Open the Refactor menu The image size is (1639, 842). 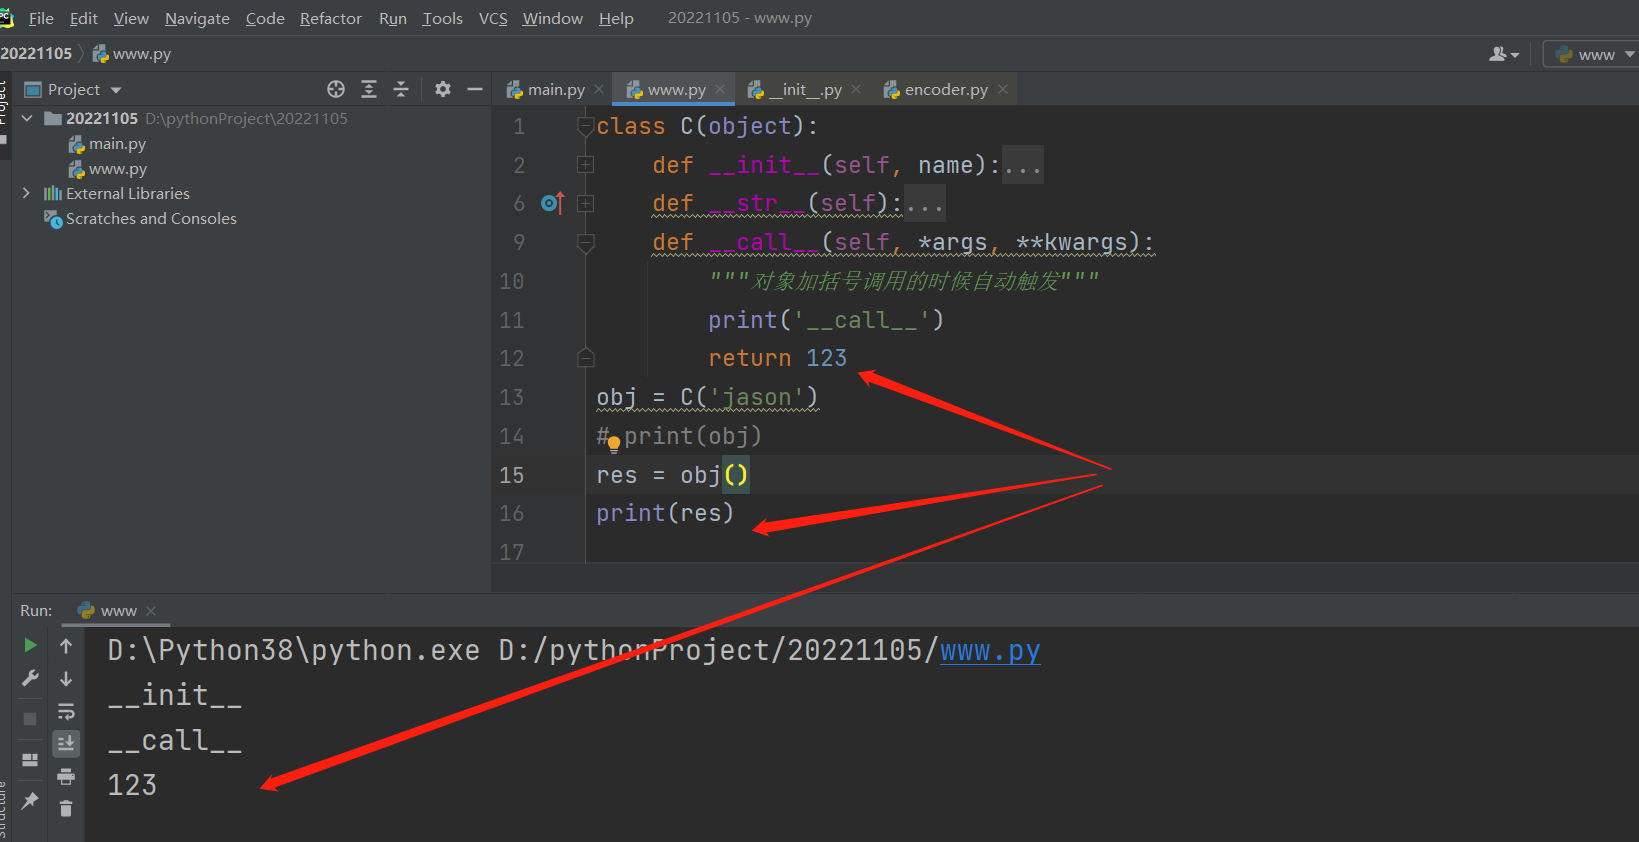tap(331, 18)
